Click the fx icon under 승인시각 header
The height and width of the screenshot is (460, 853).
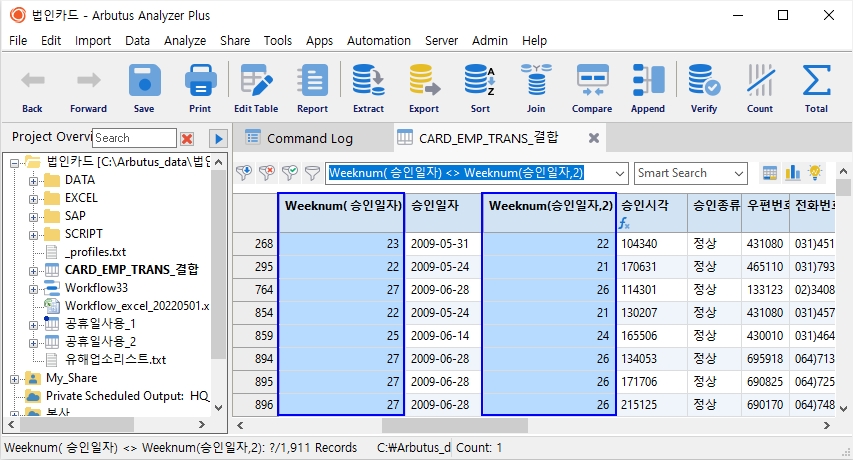tap(624, 223)
